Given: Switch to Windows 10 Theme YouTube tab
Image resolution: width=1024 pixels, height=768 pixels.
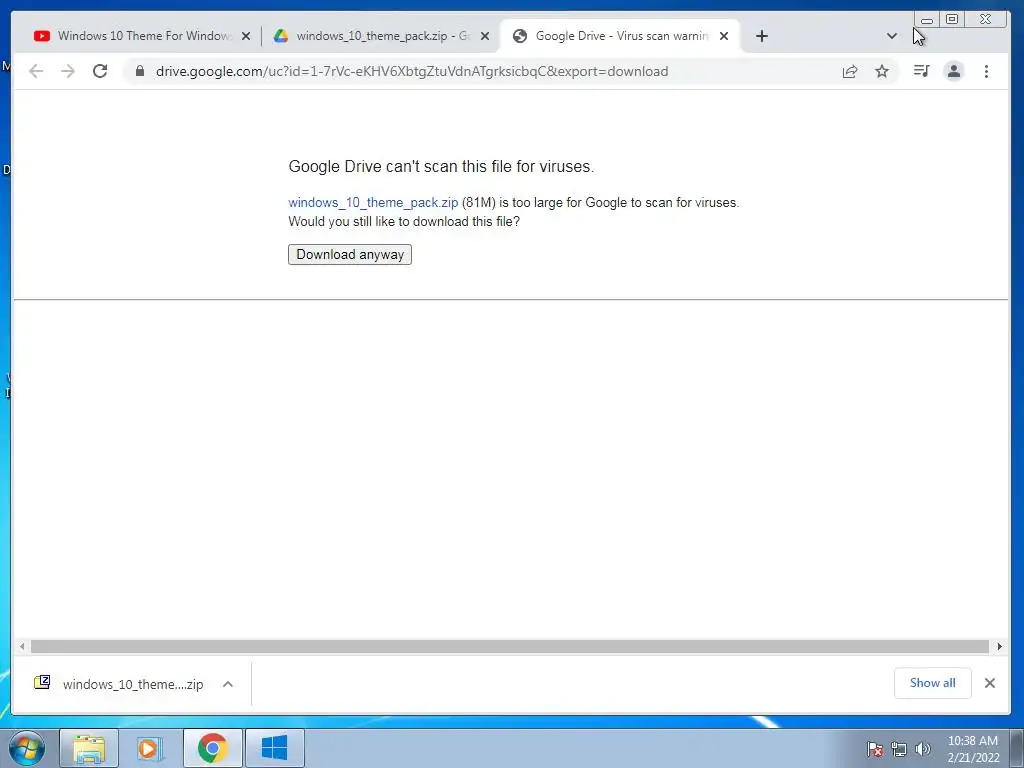Looking at the screenshot, I should (143, 36).
